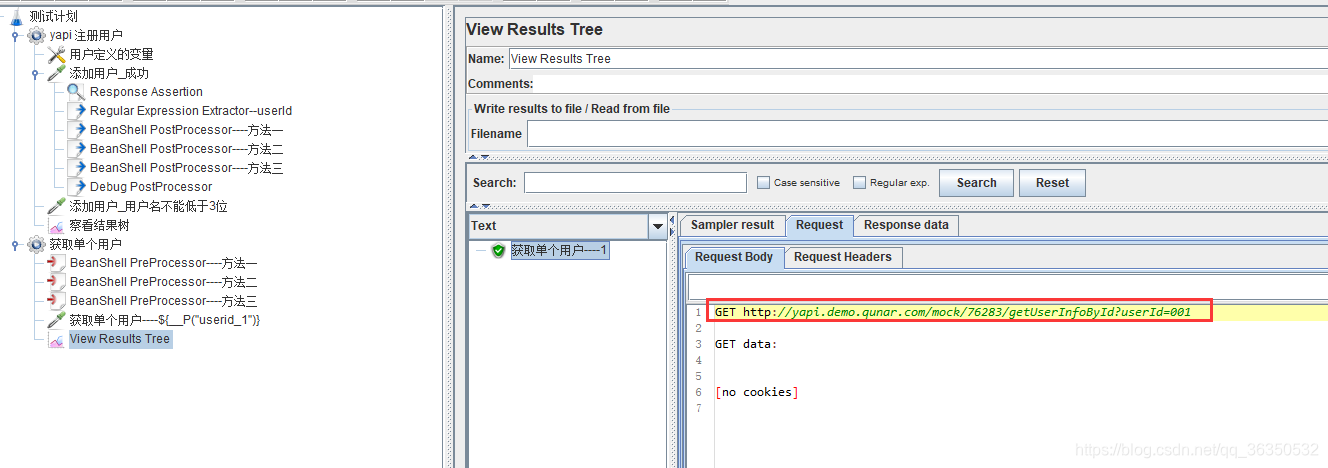
Task: Open the Request Headers sub-tab
Action: [x=842, y=257]
